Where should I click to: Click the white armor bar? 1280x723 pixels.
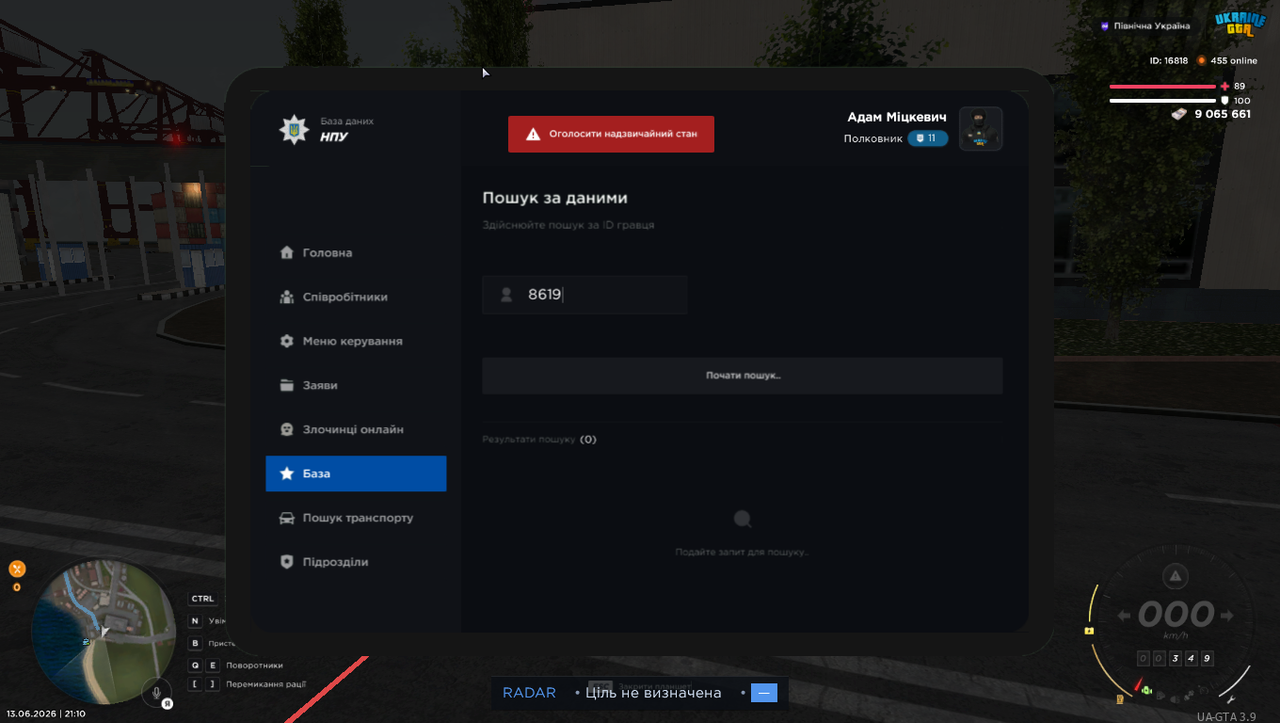(1162, 101)
